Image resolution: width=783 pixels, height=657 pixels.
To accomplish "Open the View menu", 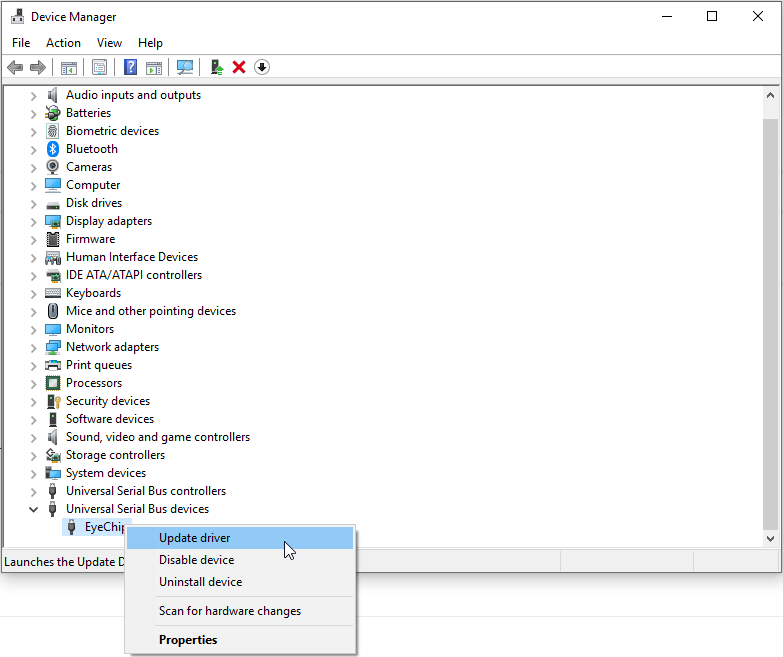I will tap(109, 43).
